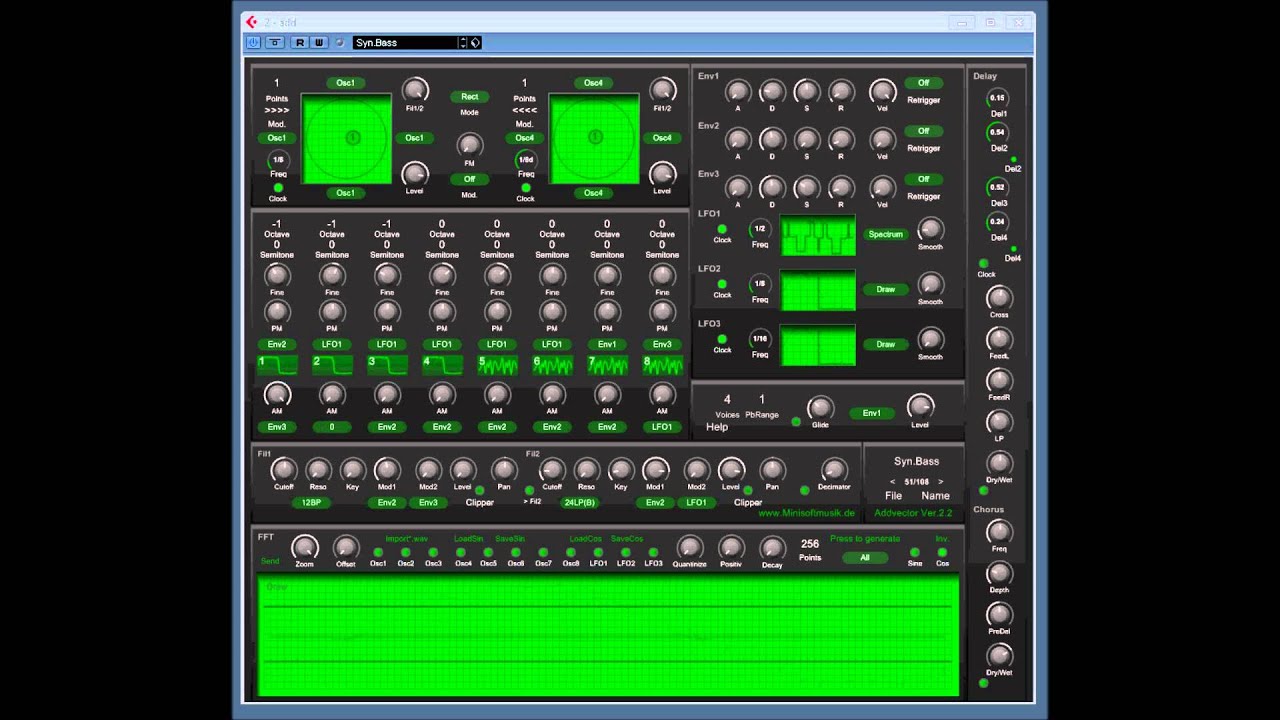Open the Env1 selector next to Glide

pyautogui.click(x=871, y=413)
